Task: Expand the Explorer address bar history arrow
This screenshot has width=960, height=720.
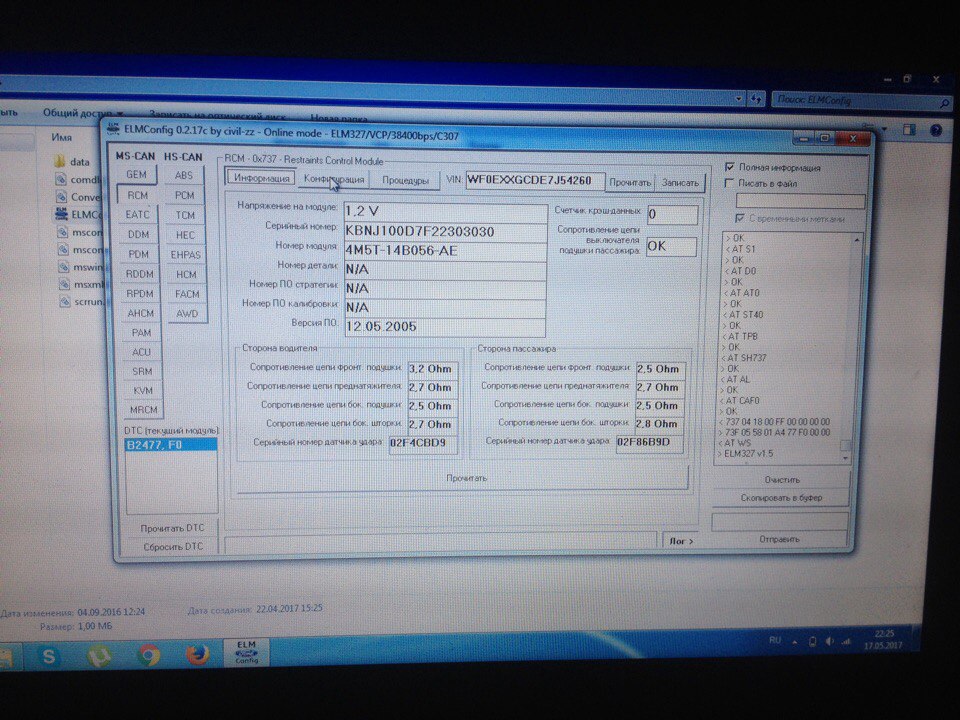Action: pyautogui.click(x=739, y=98)
